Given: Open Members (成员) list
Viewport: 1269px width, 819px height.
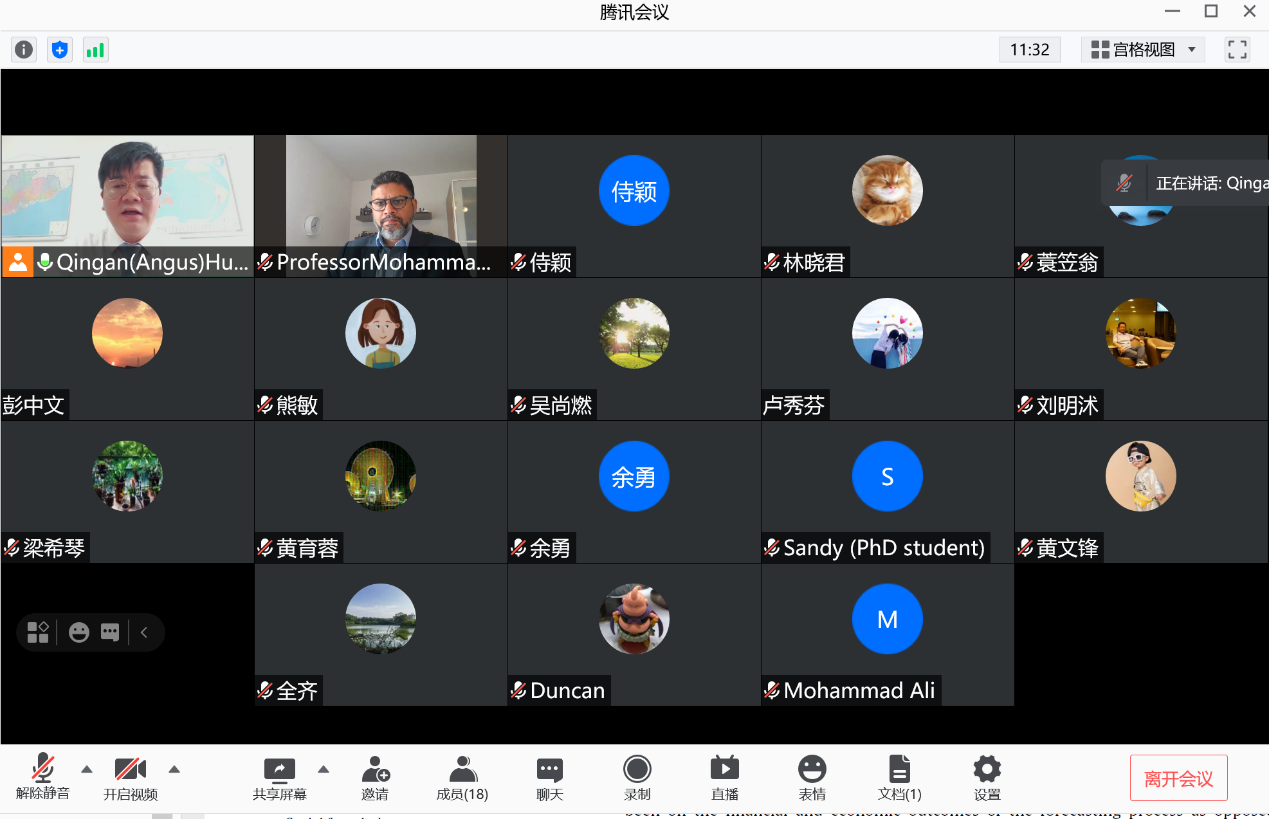Looking at the screenshot, I should click(x=462, y=778).
